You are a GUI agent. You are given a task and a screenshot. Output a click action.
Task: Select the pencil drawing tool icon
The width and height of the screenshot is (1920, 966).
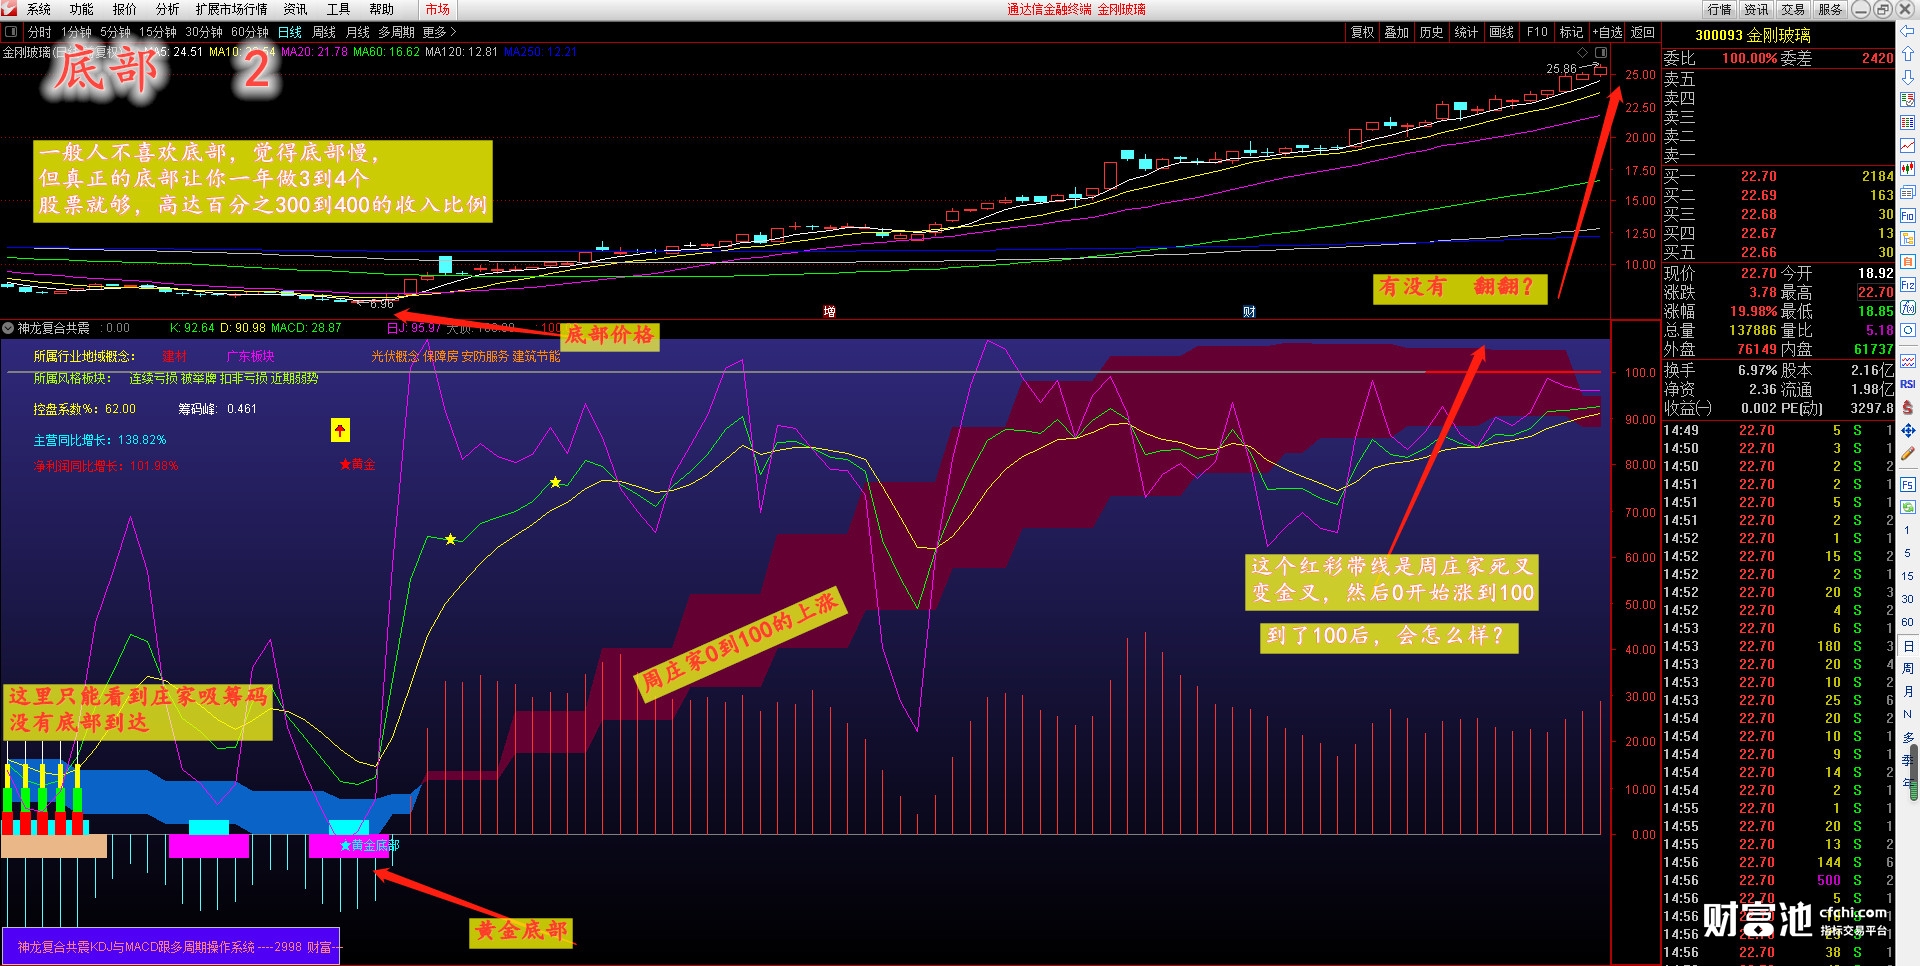1907,452
